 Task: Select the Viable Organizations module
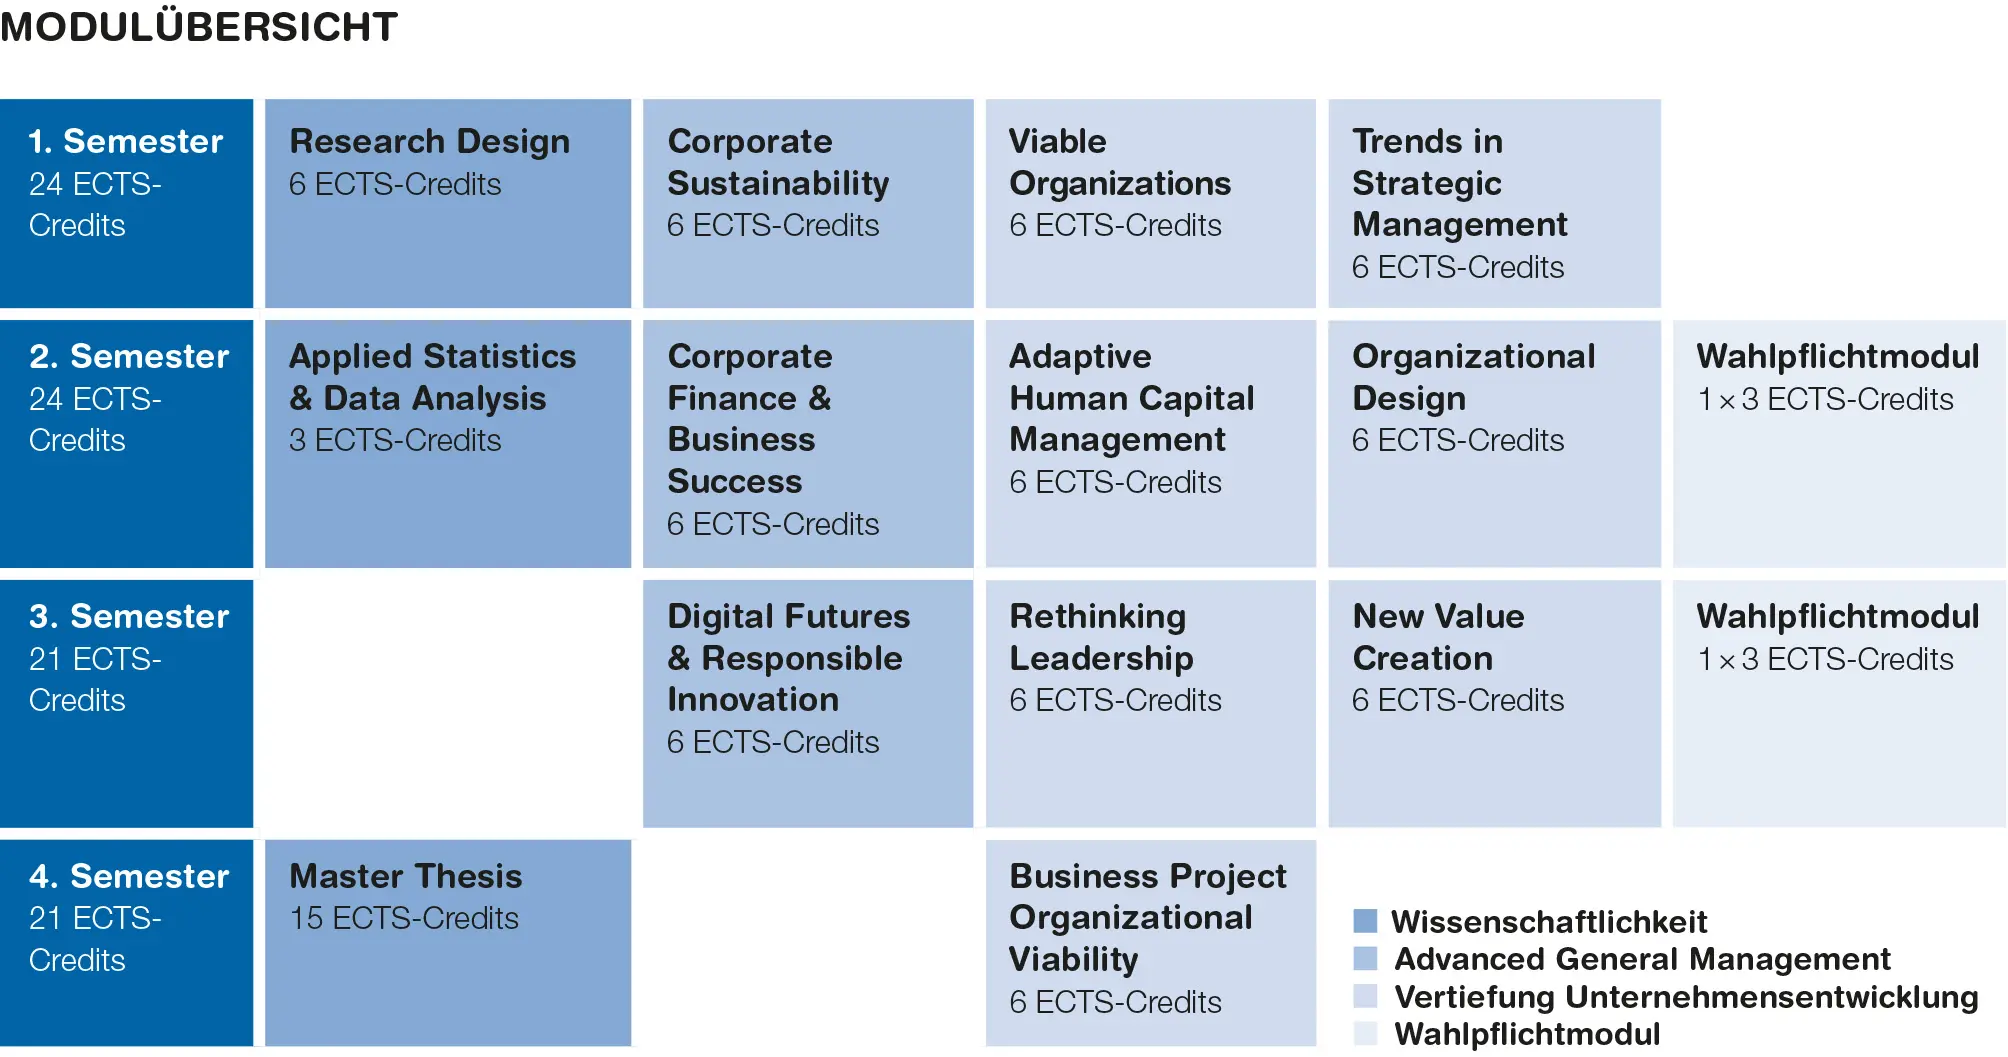click(x=1151, y=203)
